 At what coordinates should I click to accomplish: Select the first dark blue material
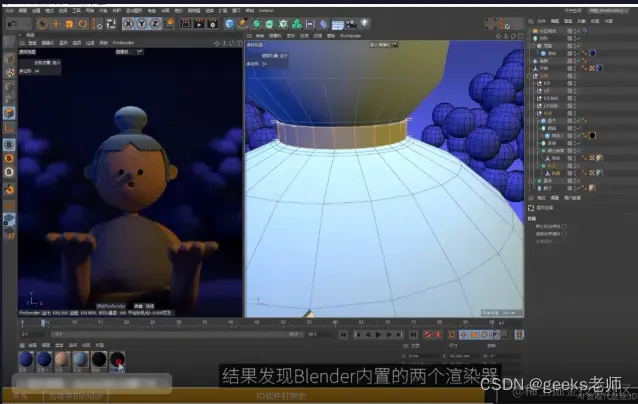pos(26,361)
